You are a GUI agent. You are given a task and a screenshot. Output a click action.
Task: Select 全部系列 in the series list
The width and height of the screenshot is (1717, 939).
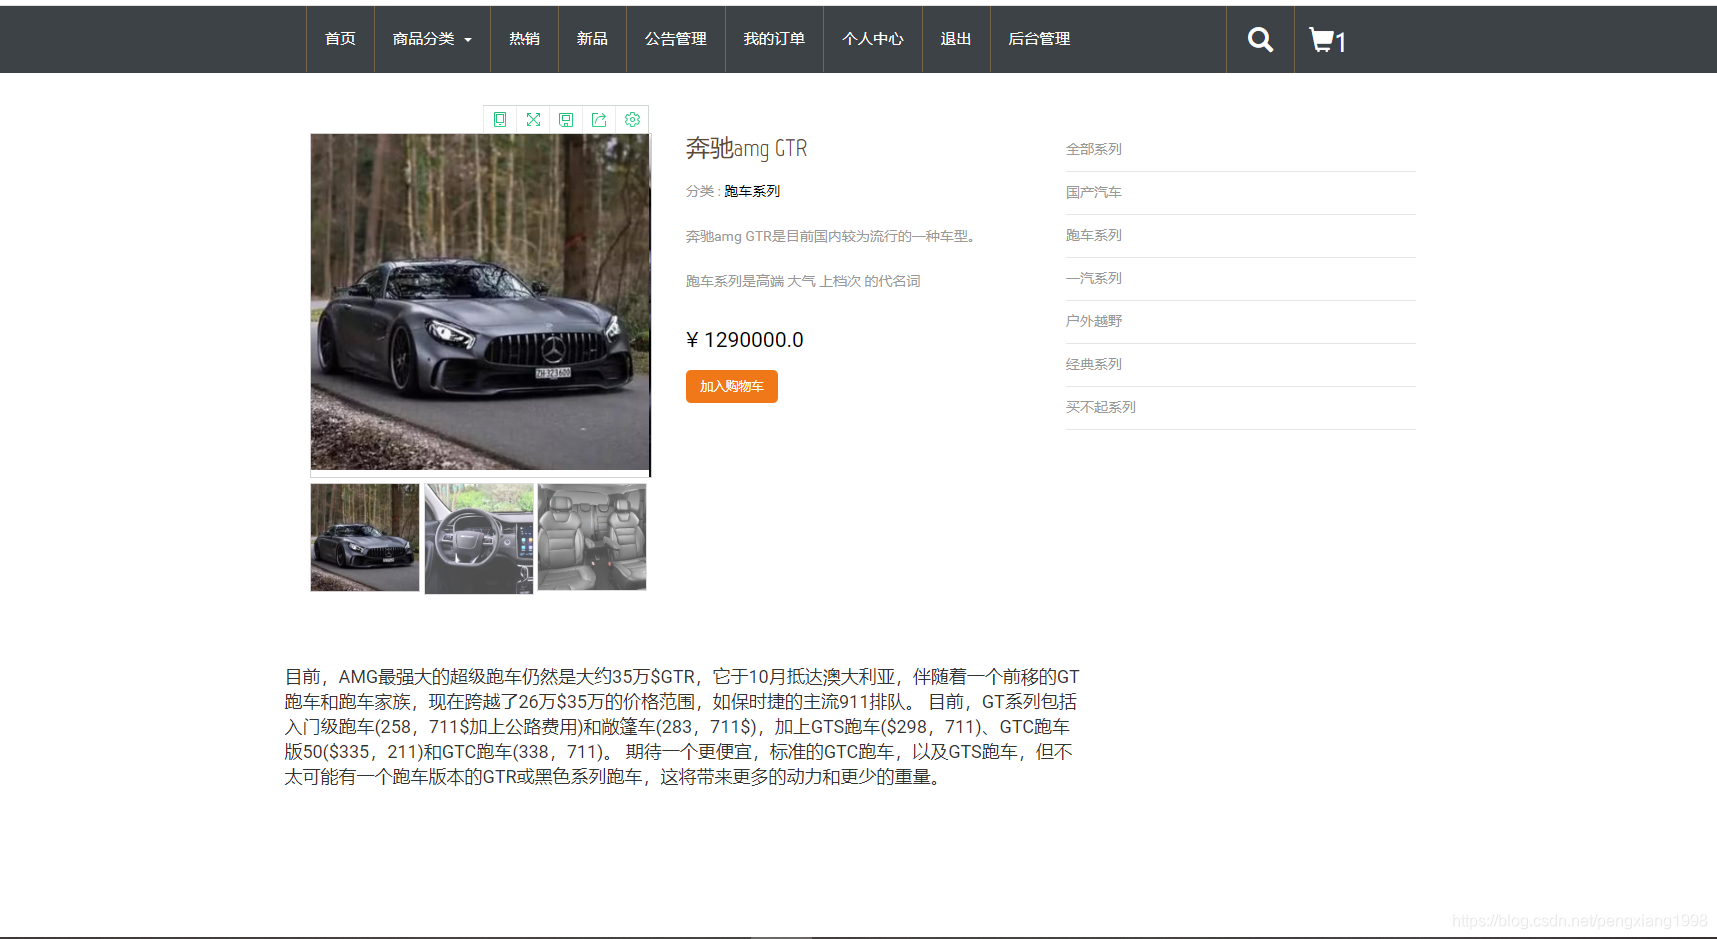[x=1094, y=149]
